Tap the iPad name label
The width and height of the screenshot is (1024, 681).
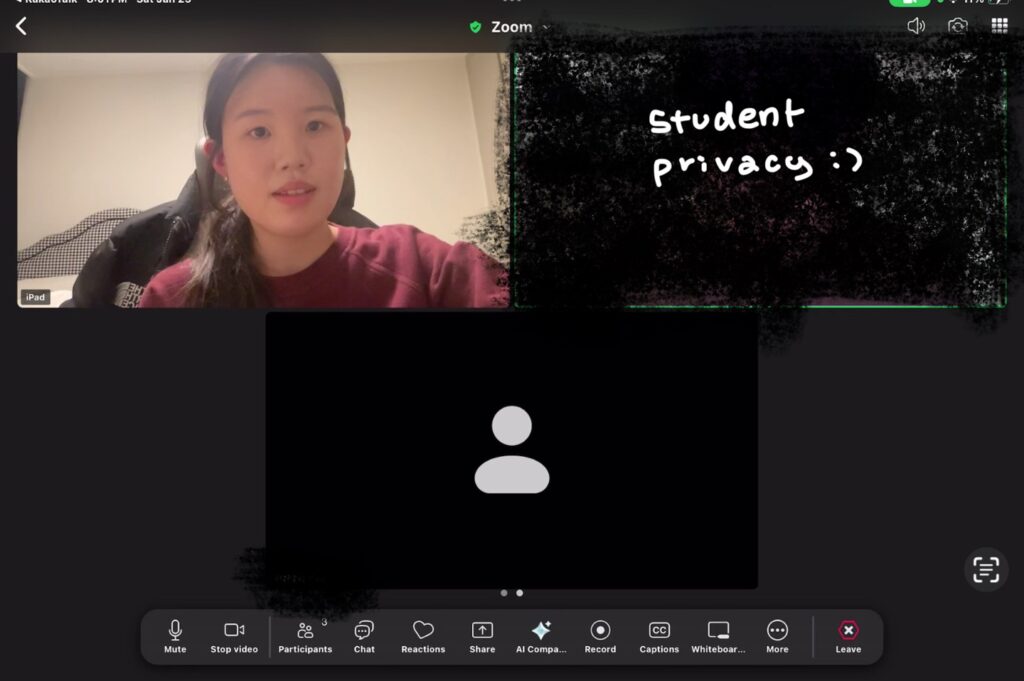35,297
